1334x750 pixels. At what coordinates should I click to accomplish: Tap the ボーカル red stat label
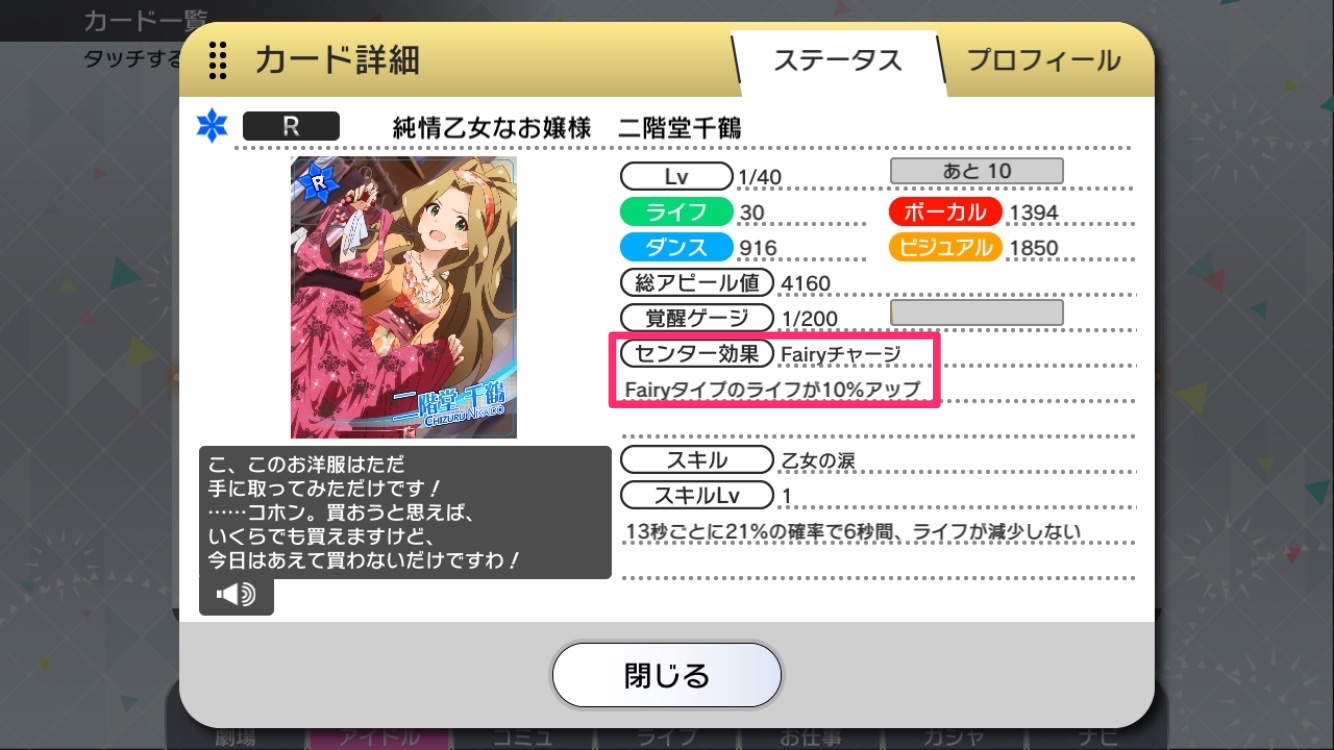tap(946, 212)
